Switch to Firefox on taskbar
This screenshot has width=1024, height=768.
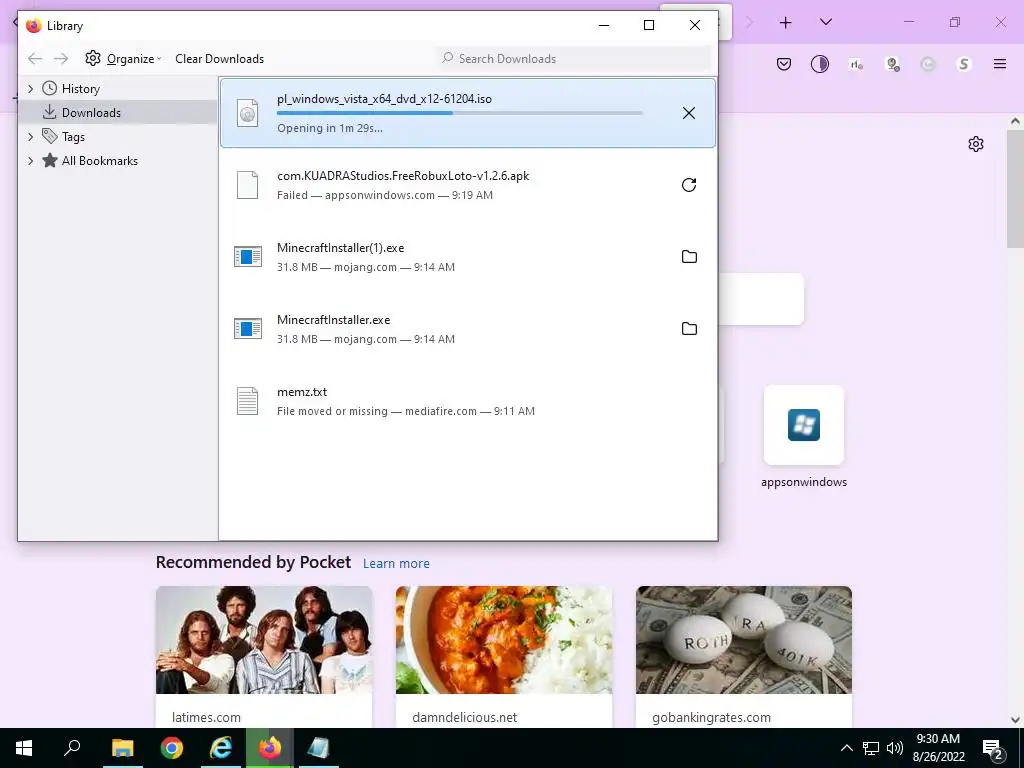(x=270, y=748)
